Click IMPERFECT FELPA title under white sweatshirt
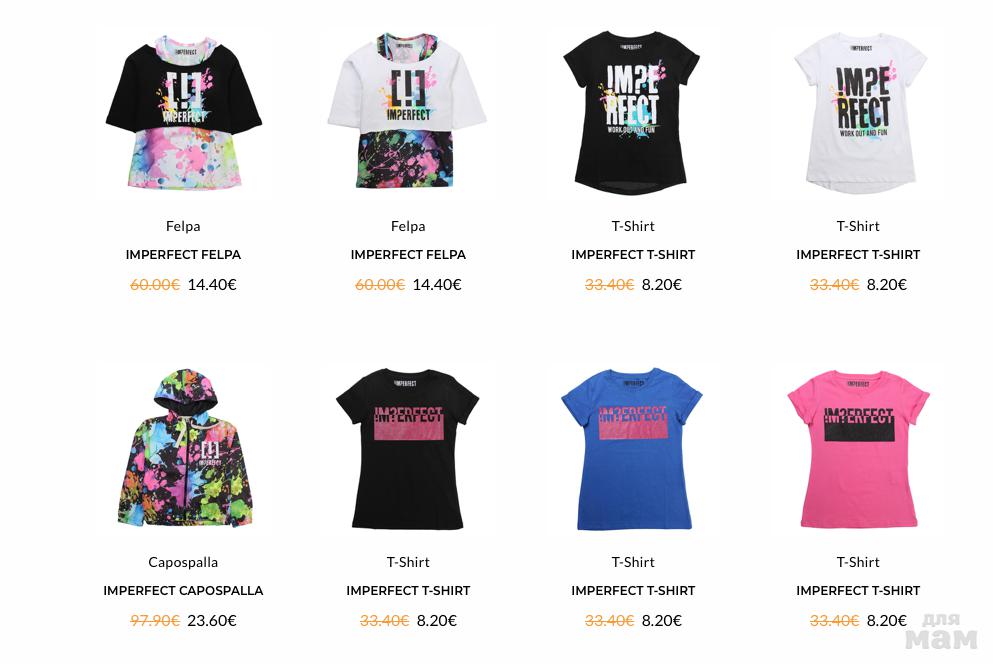 (x=408, y=255)
